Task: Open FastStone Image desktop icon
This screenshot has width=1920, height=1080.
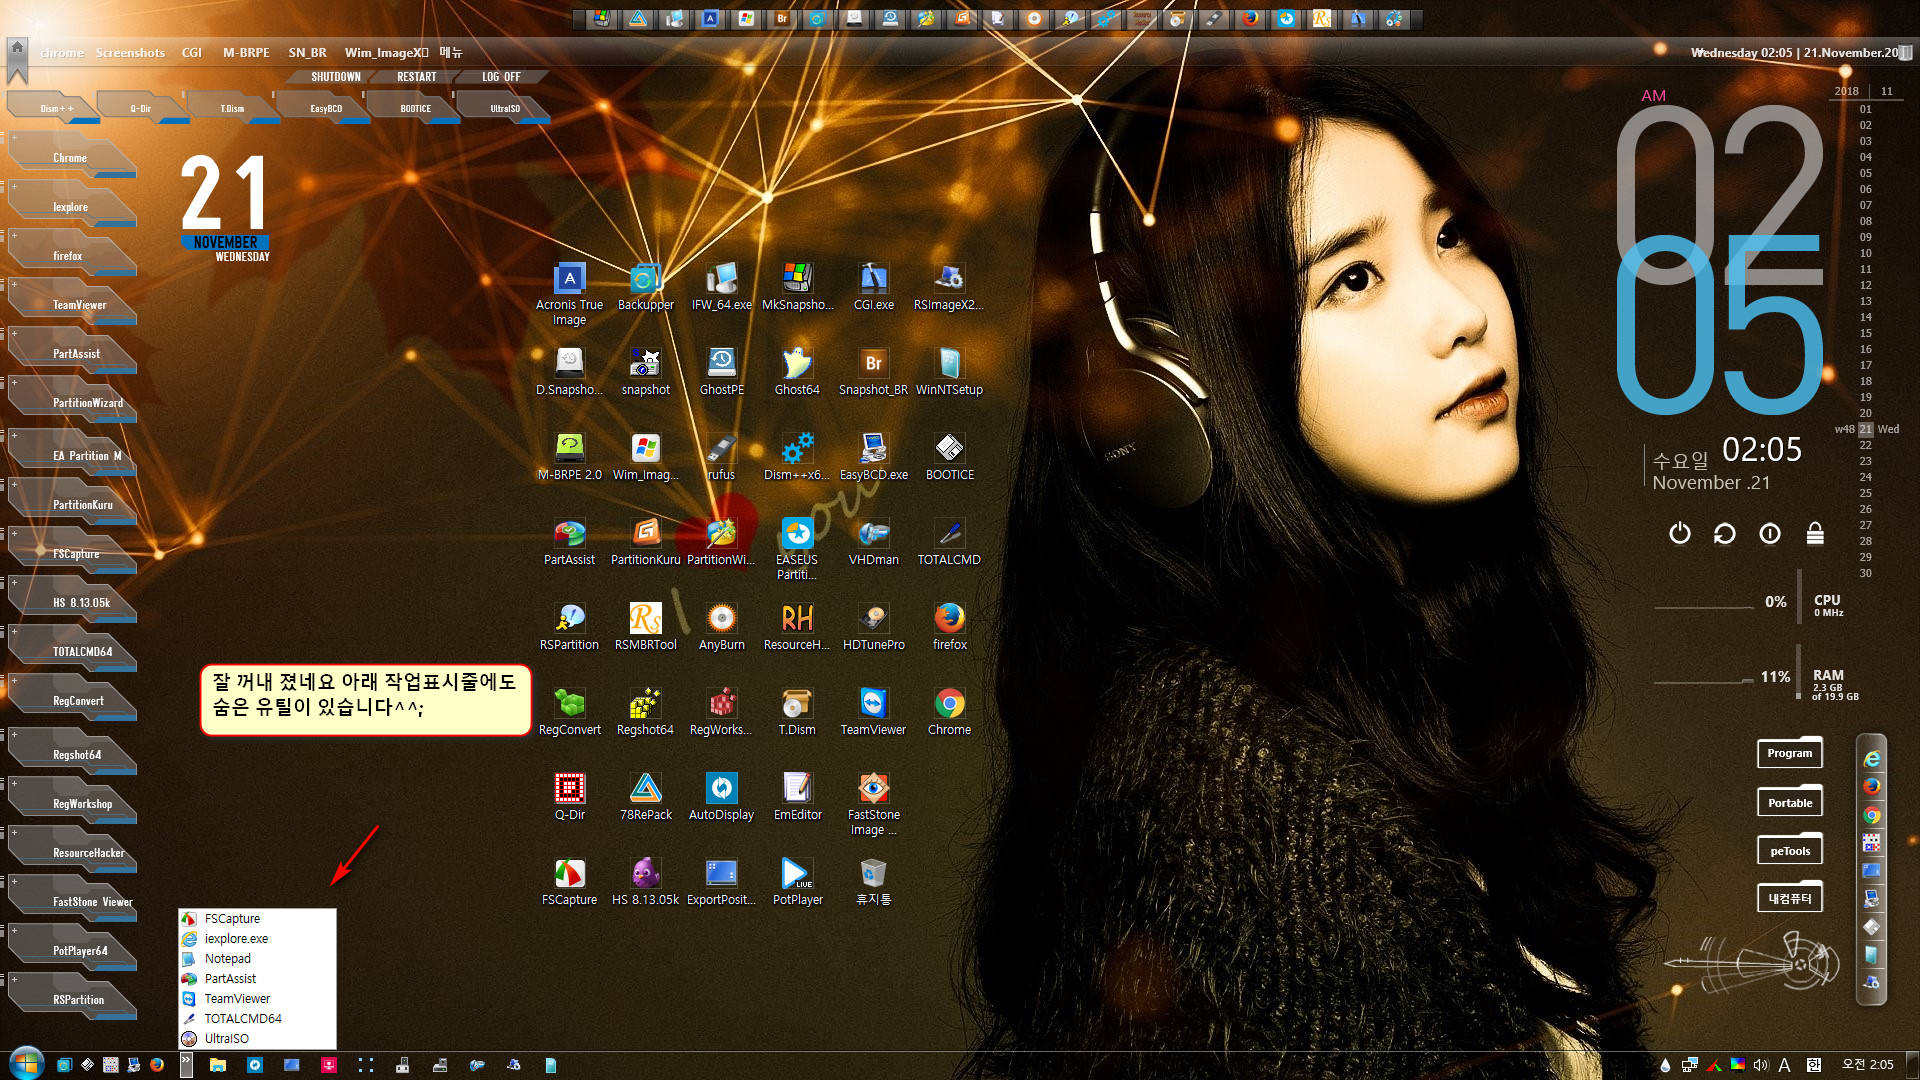Action: (x=873, y=803)
